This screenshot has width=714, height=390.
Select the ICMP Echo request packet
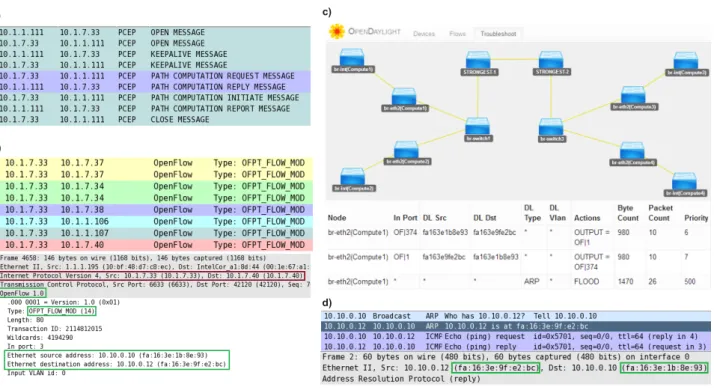516,336
